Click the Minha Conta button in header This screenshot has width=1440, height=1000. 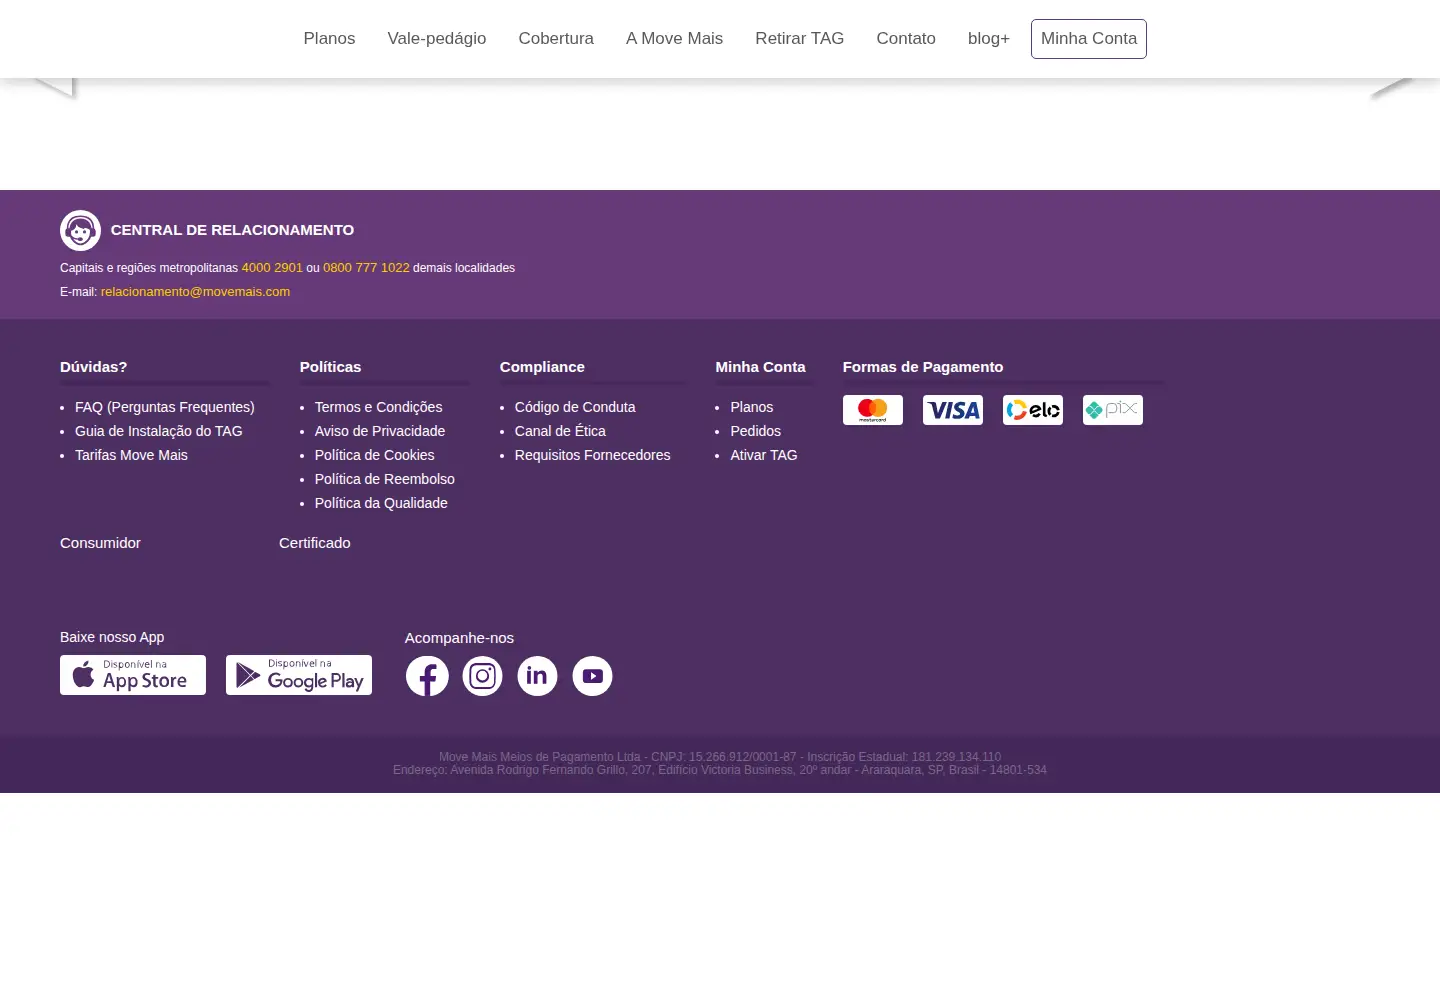pyautogui.click(x=1089, y=39)
